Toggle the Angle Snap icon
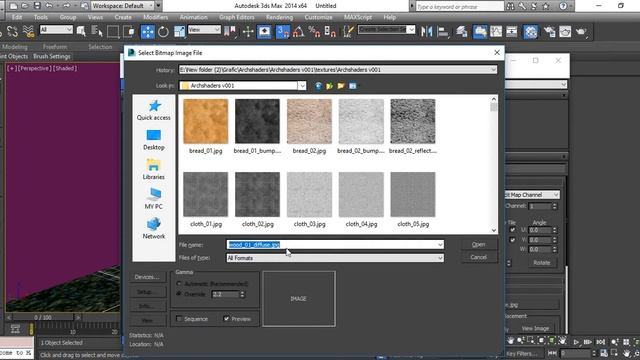 pos(298,31)
